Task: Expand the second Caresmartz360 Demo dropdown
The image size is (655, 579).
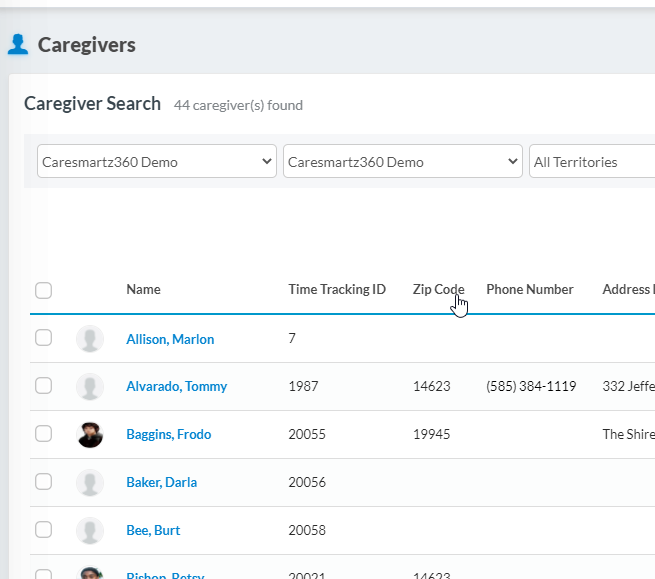Action: point(402,162)
